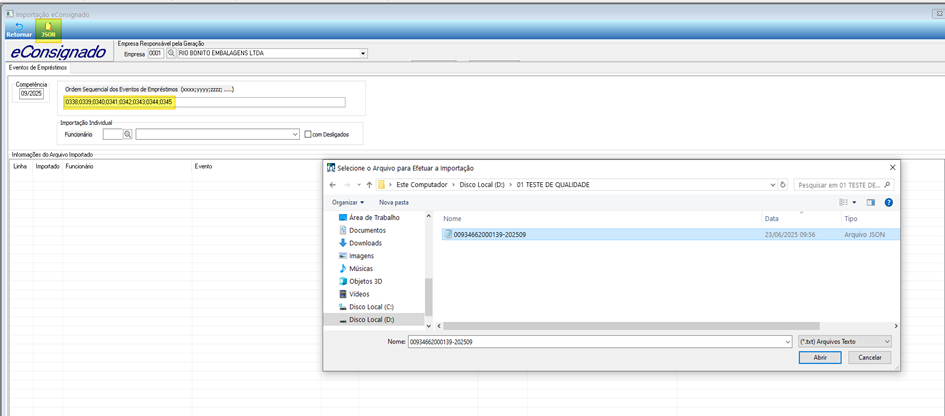945x416 pixels.
Task: Click the Funcionário code input field
Action: coord(113,134)
